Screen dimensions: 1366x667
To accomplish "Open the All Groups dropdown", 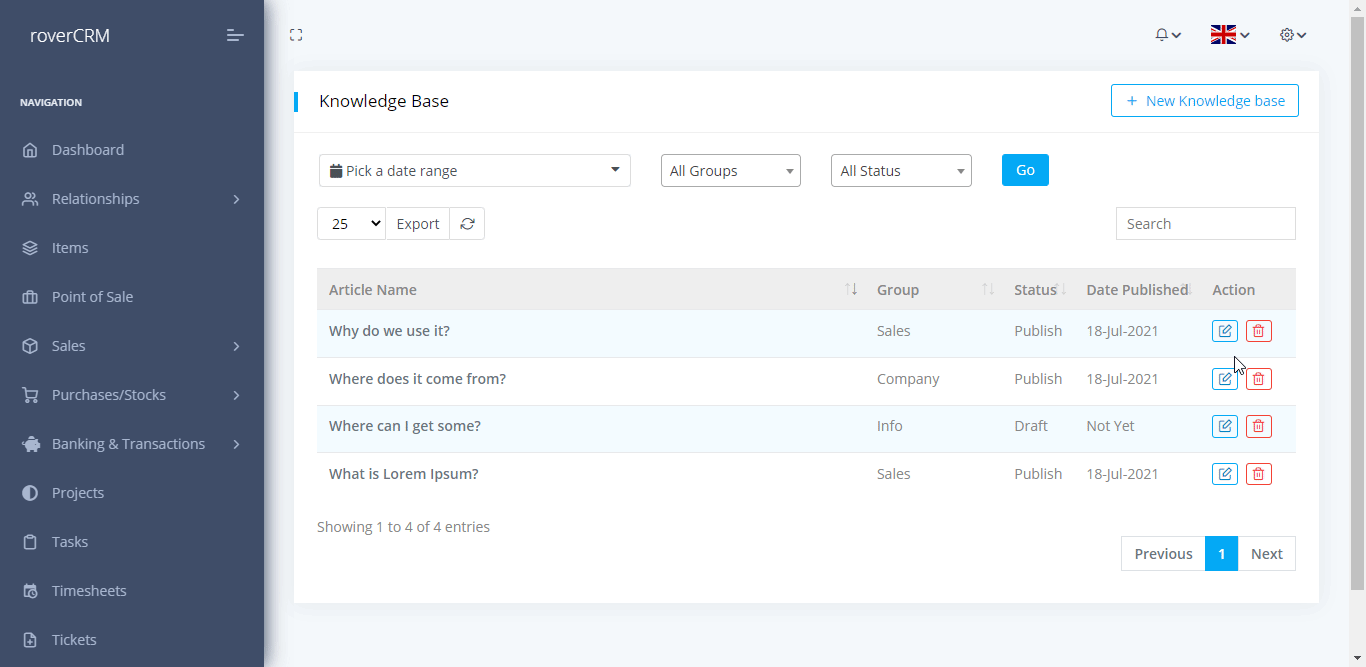I will pyautogui.click(x=730, y=171).
